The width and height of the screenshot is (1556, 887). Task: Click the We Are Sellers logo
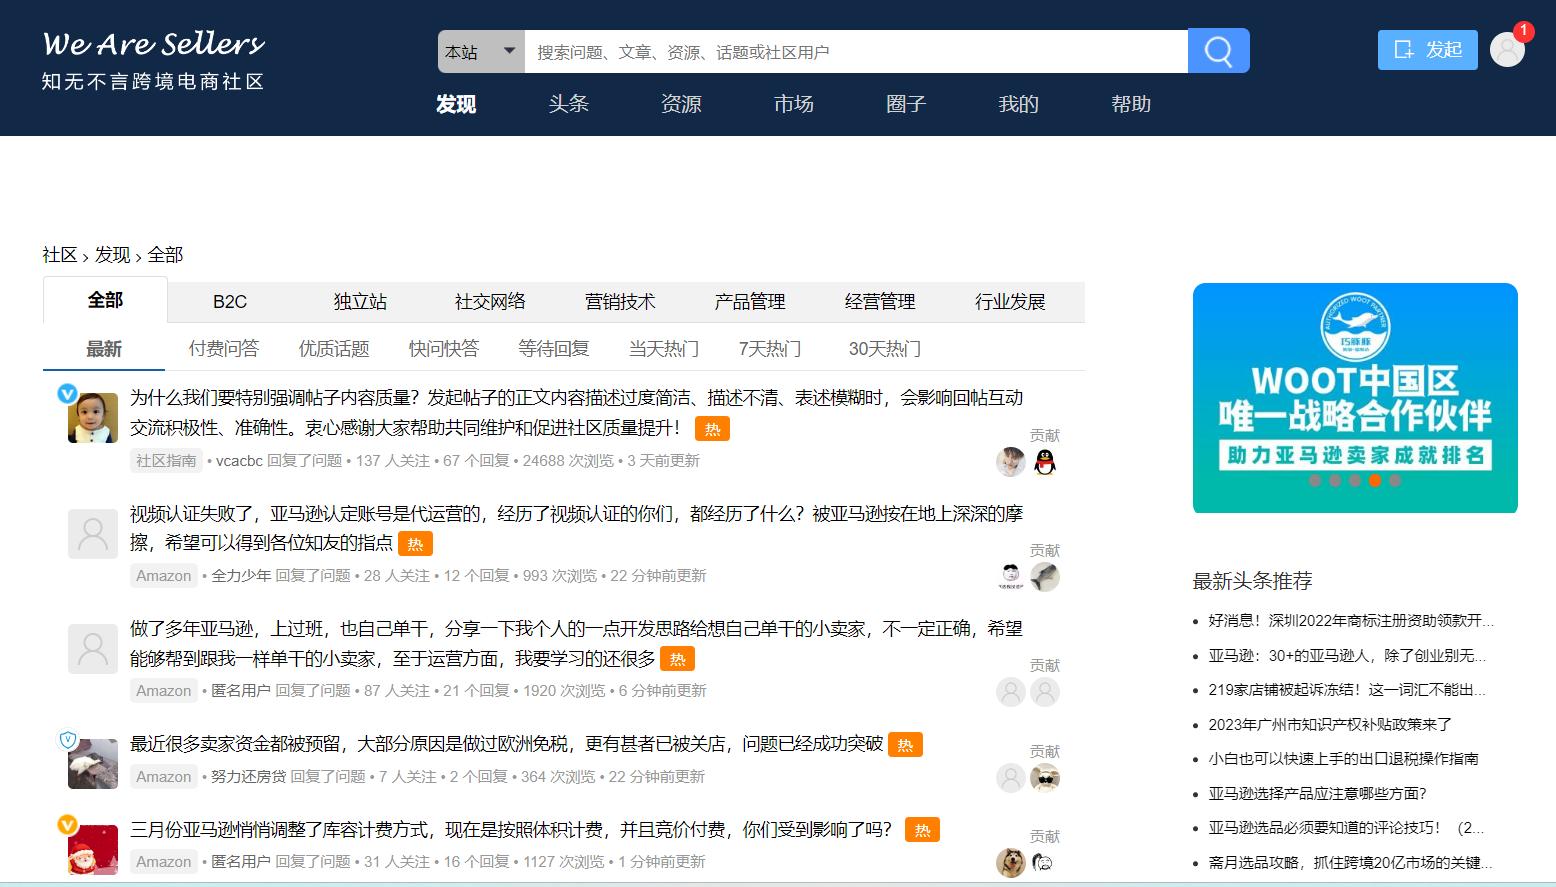point(151,44)
